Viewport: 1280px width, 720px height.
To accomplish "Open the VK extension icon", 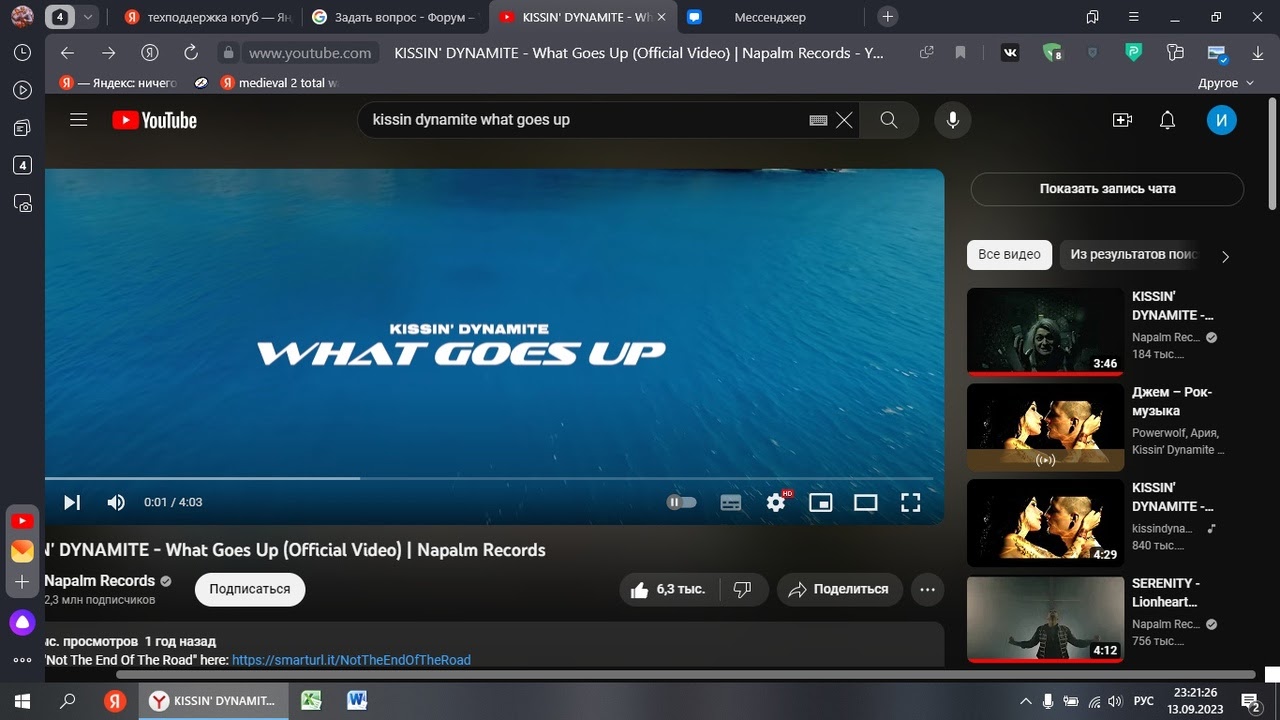I will pos(1010,53).
